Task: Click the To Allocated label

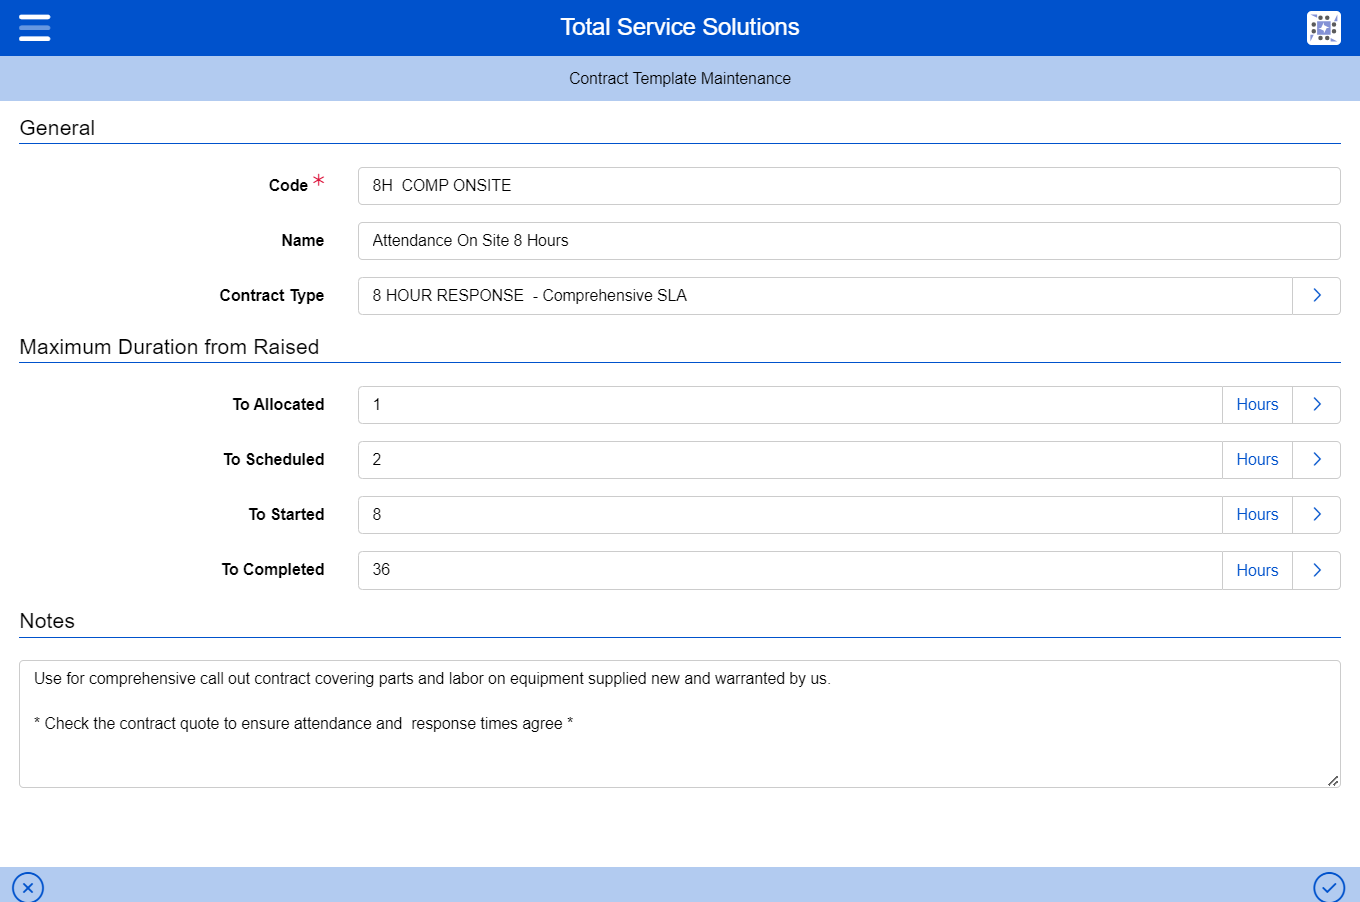Action: coord(278,404)
